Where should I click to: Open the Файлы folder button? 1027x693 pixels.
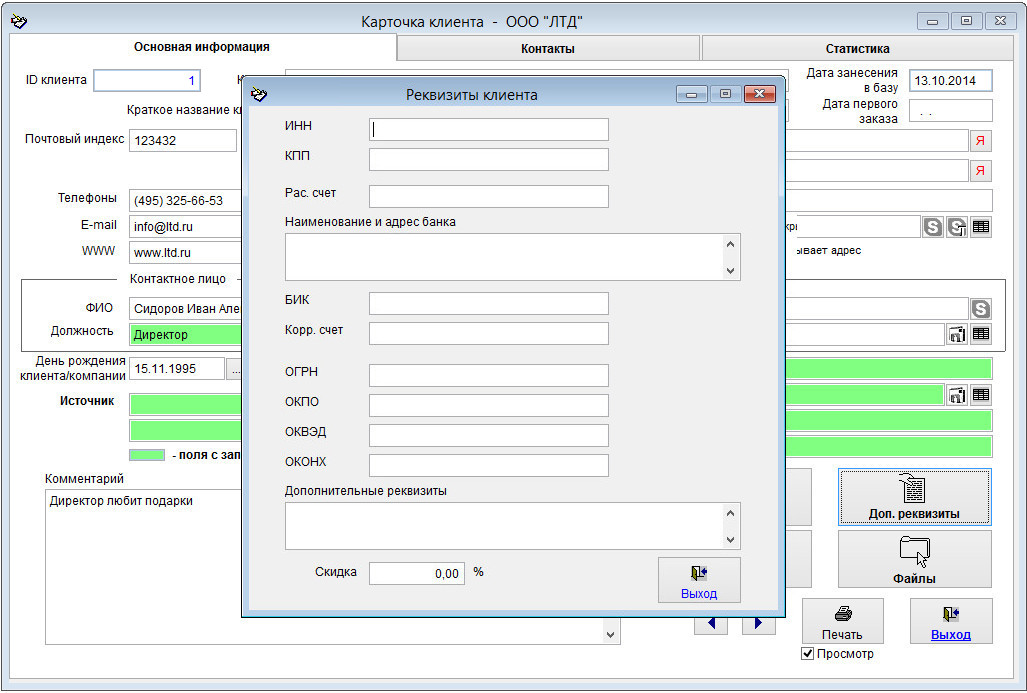point(914,558)
